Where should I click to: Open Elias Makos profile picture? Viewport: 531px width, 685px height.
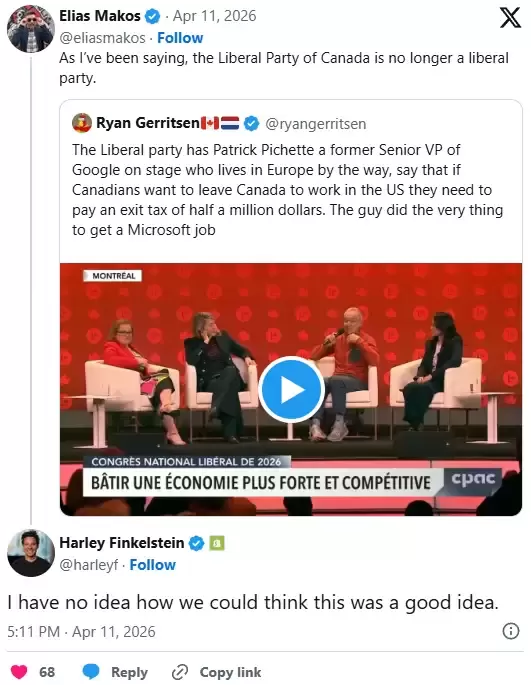point(31,28)
